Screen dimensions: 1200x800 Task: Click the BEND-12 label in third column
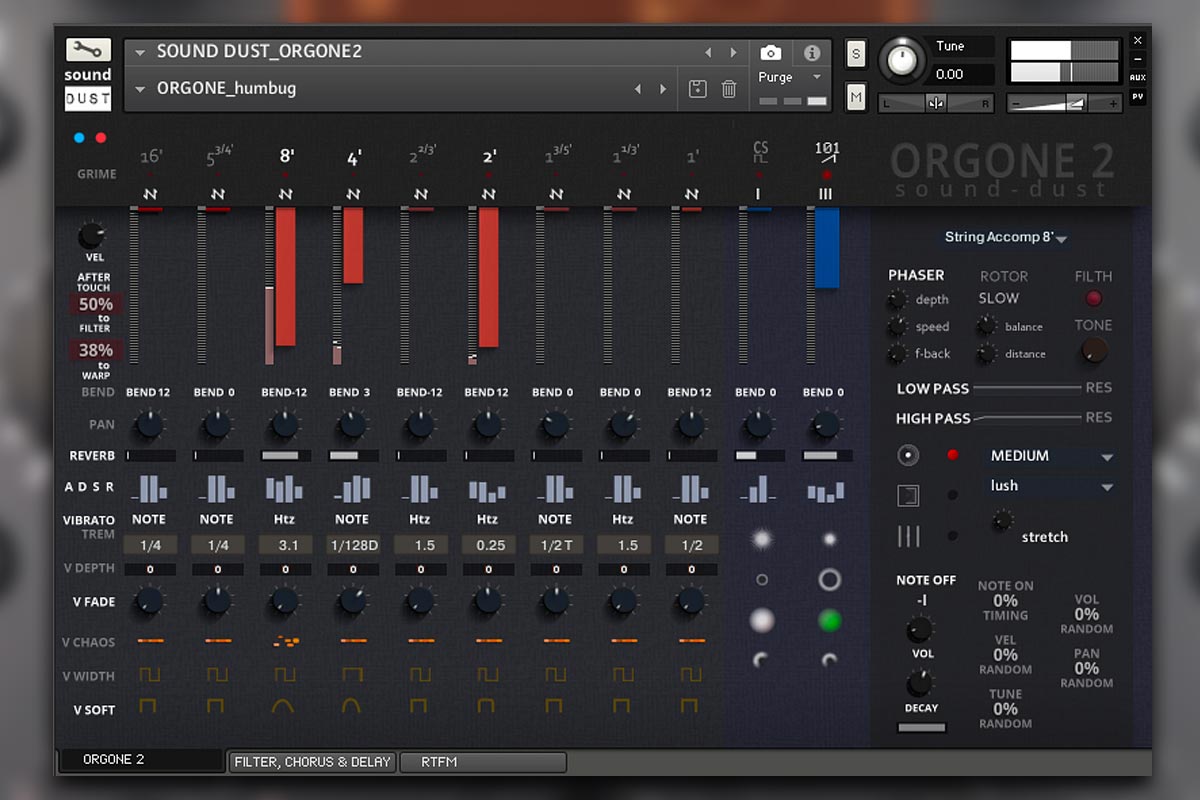coord(284,392)
